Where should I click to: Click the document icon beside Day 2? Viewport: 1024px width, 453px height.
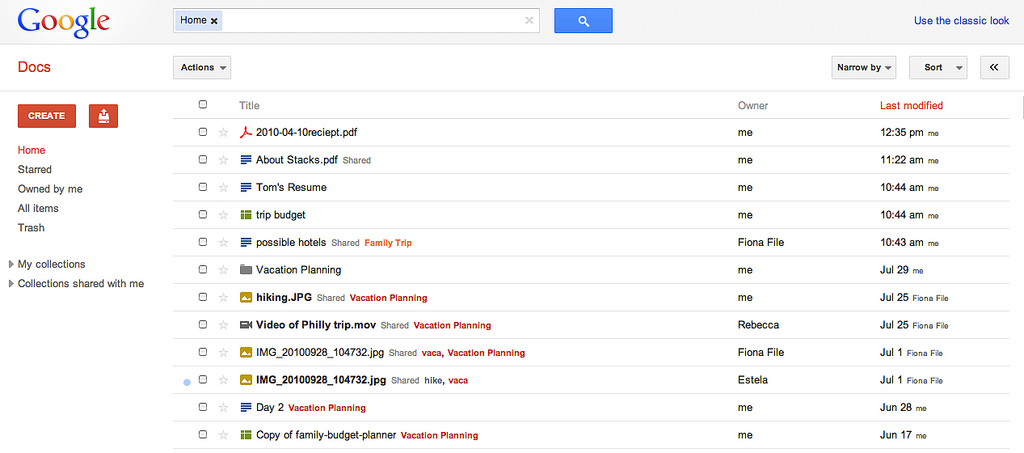[x=246, y=408]
